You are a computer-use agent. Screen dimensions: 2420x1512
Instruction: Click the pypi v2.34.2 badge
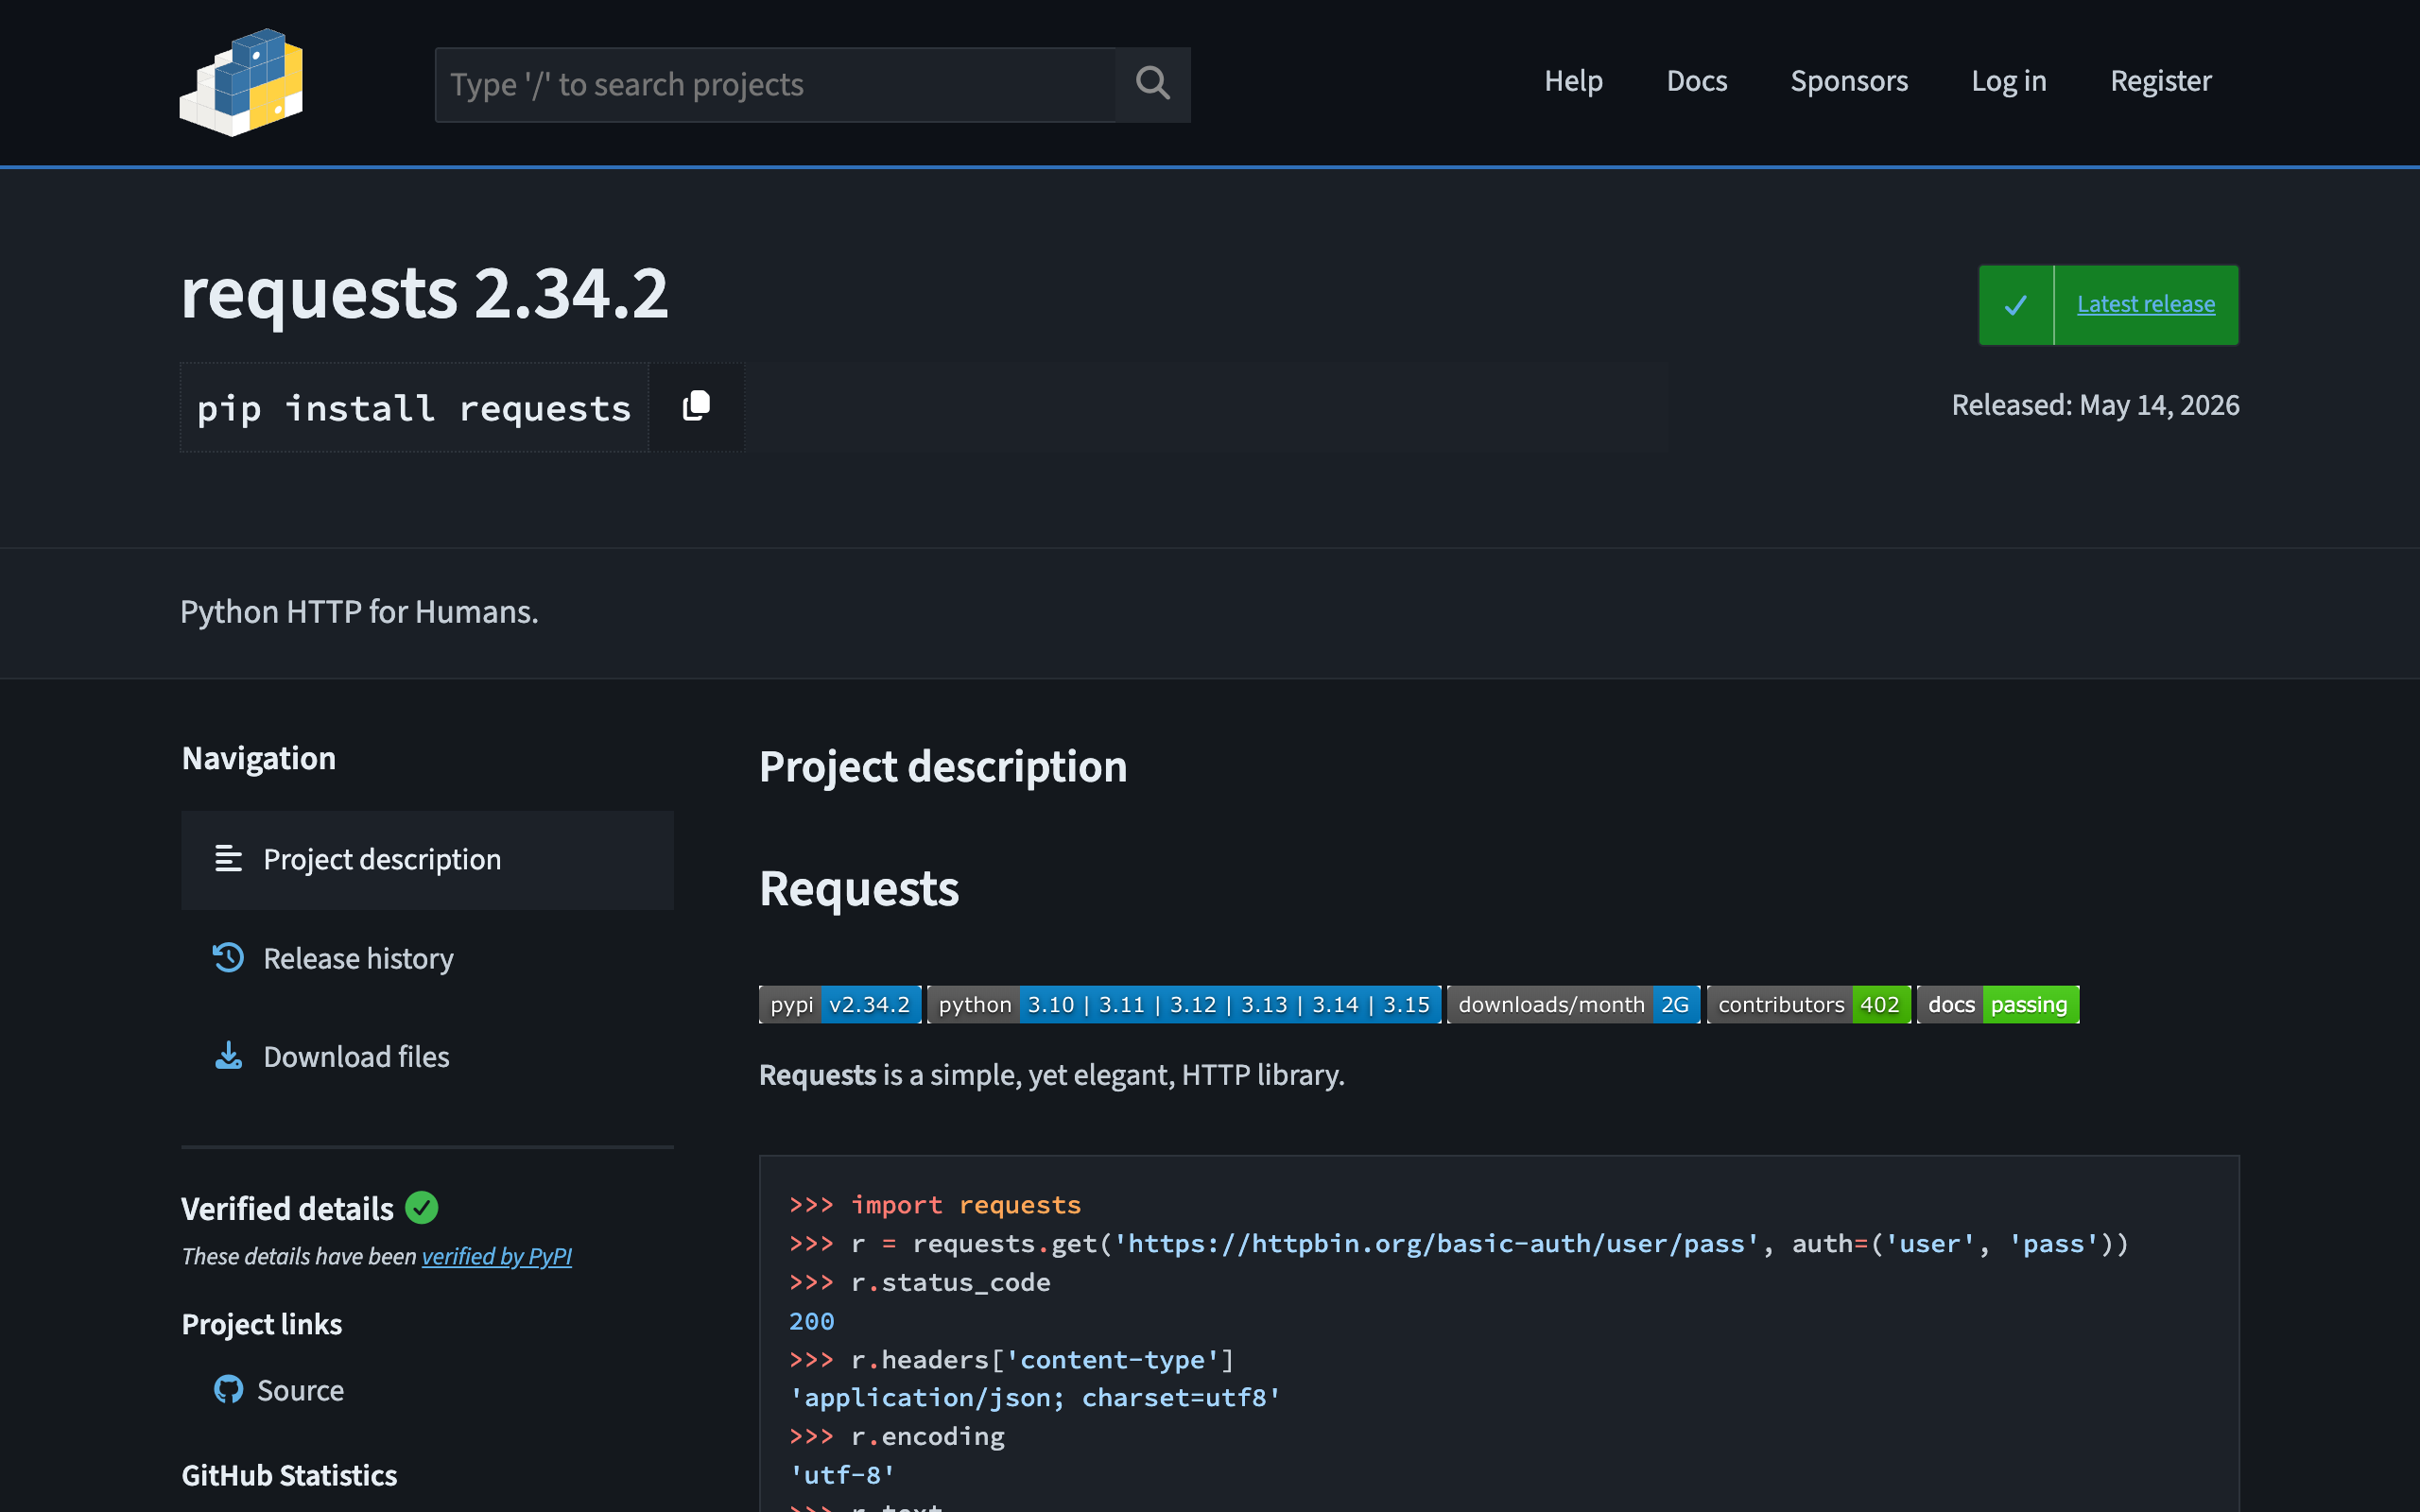point(840,1004)
